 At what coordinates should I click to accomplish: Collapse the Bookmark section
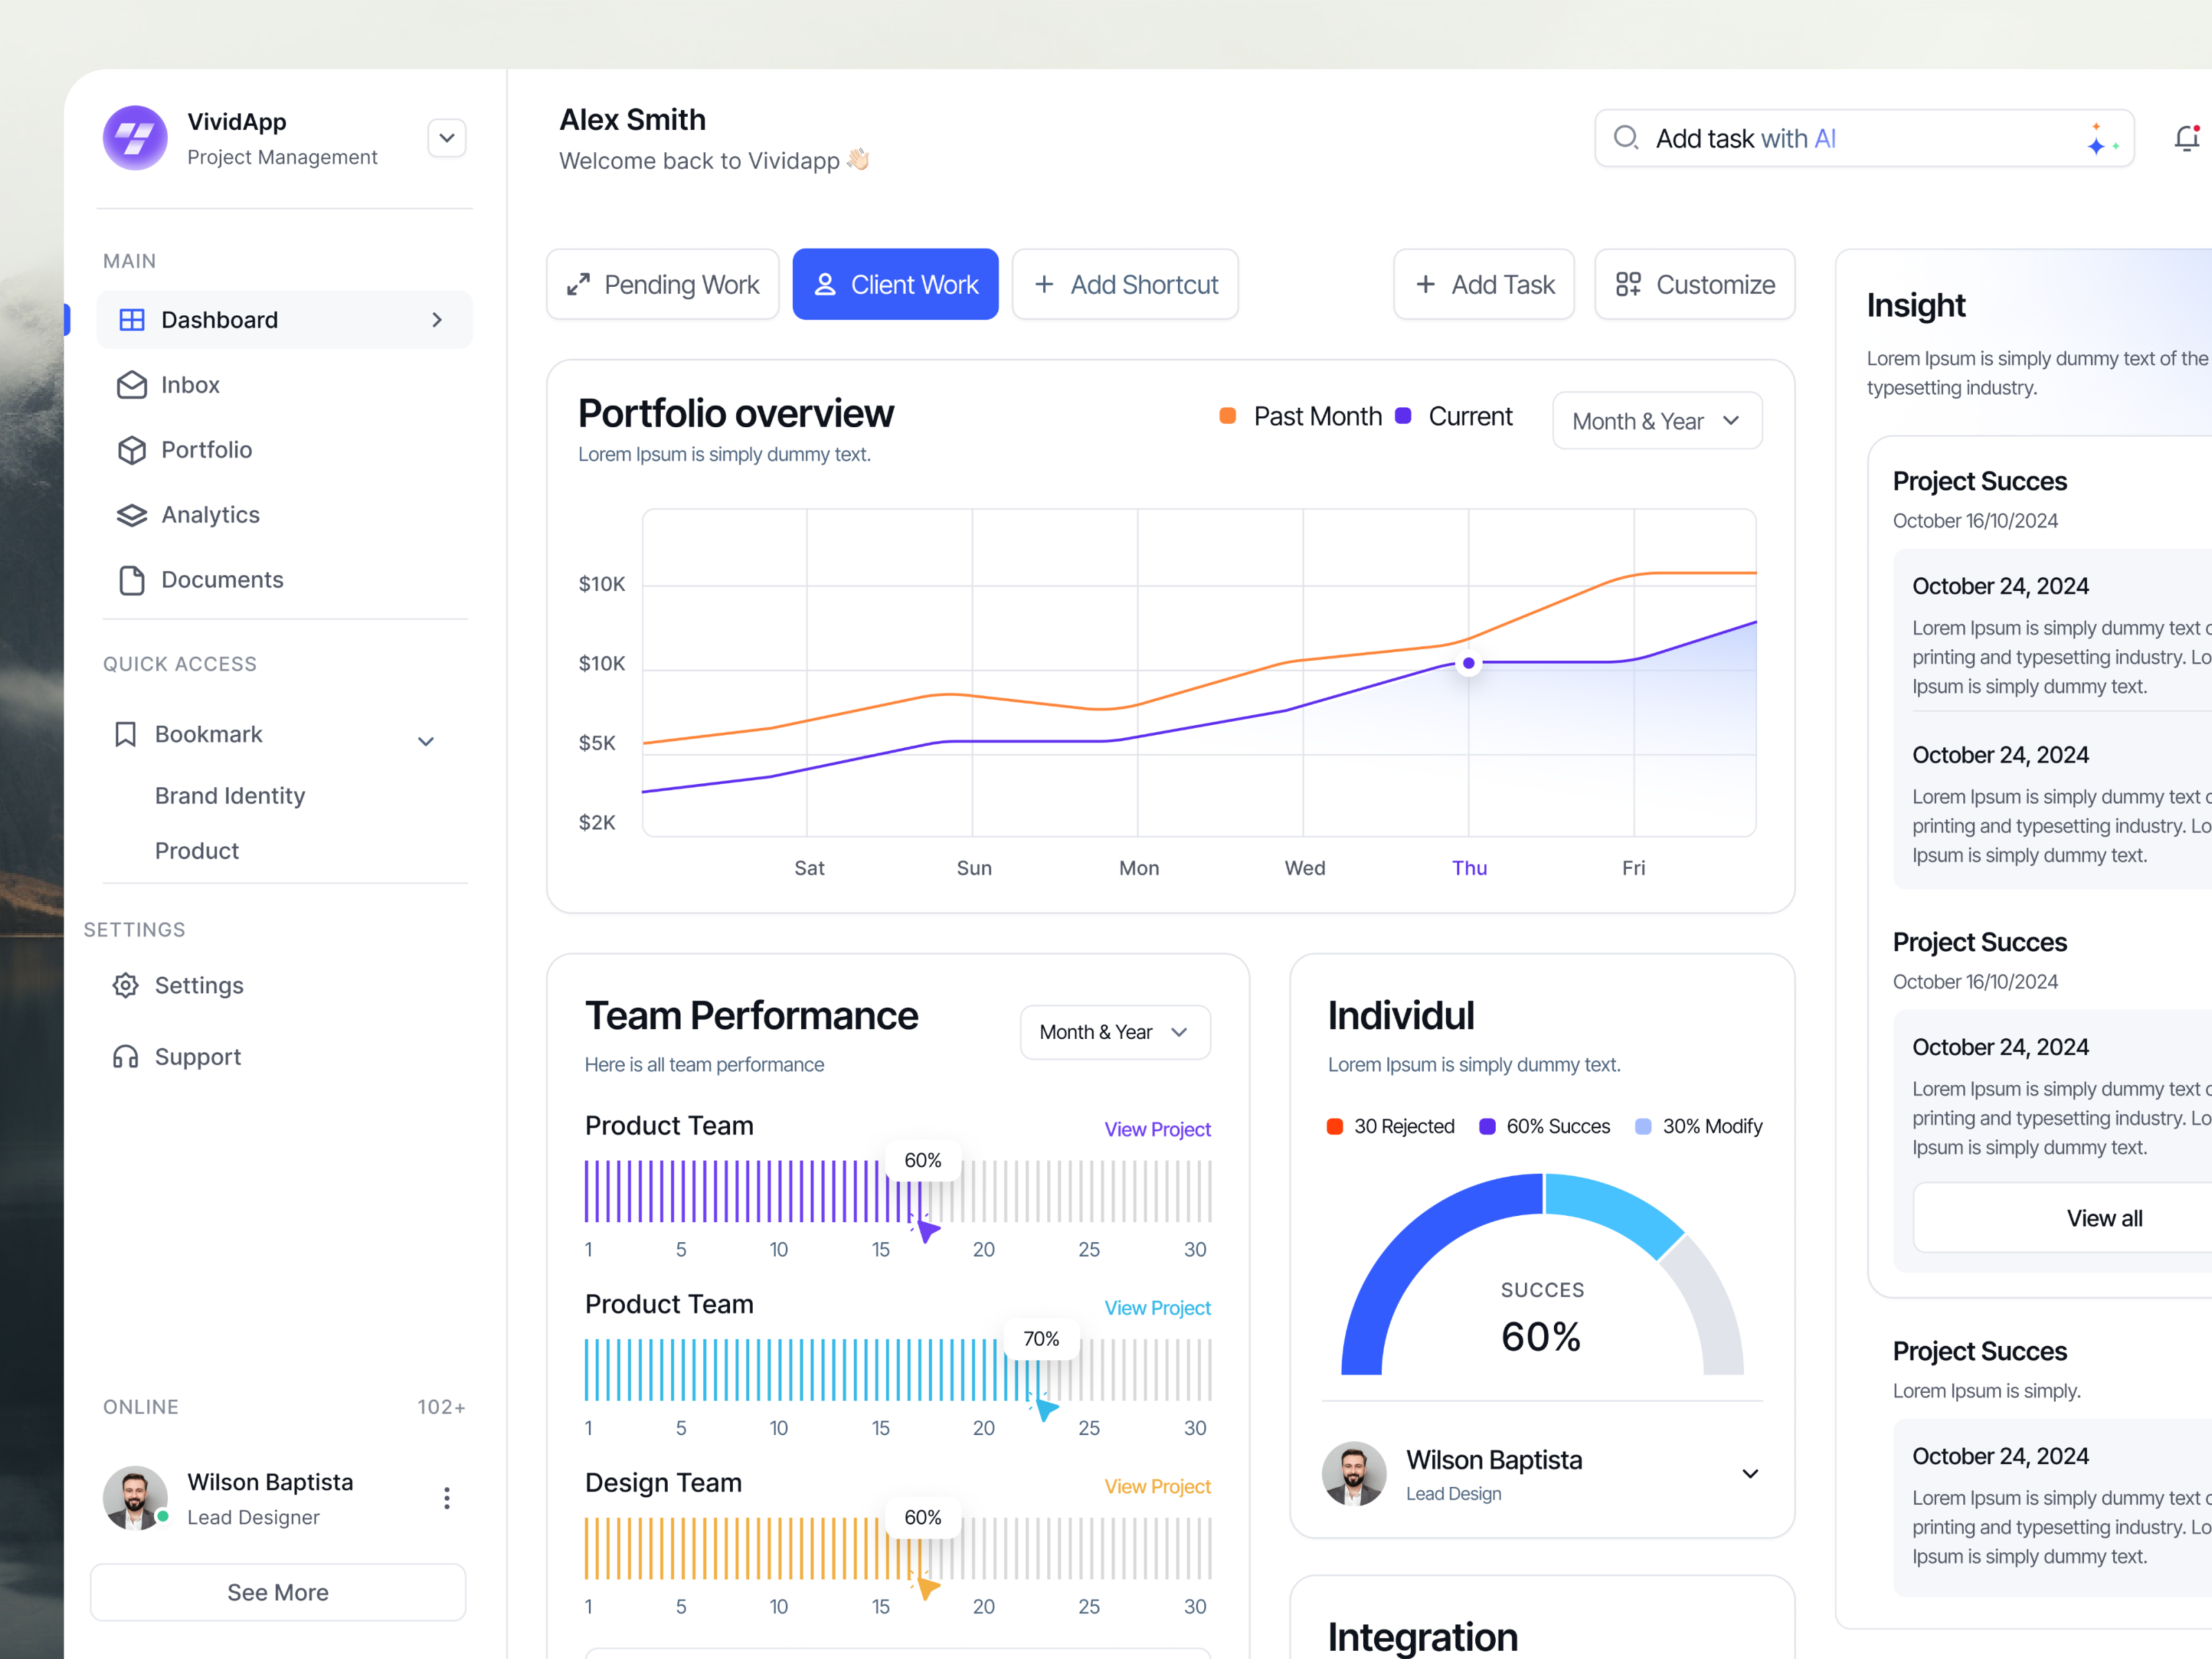pos(425,740)
